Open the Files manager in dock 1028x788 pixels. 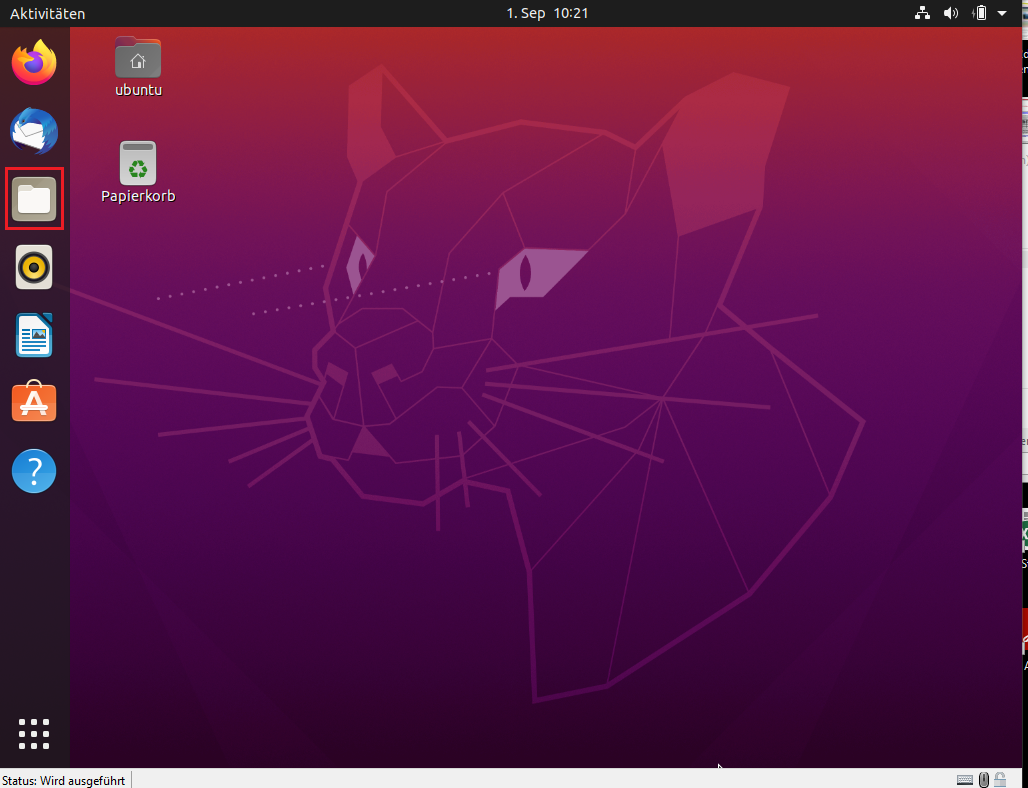click(x=34, y=199)
